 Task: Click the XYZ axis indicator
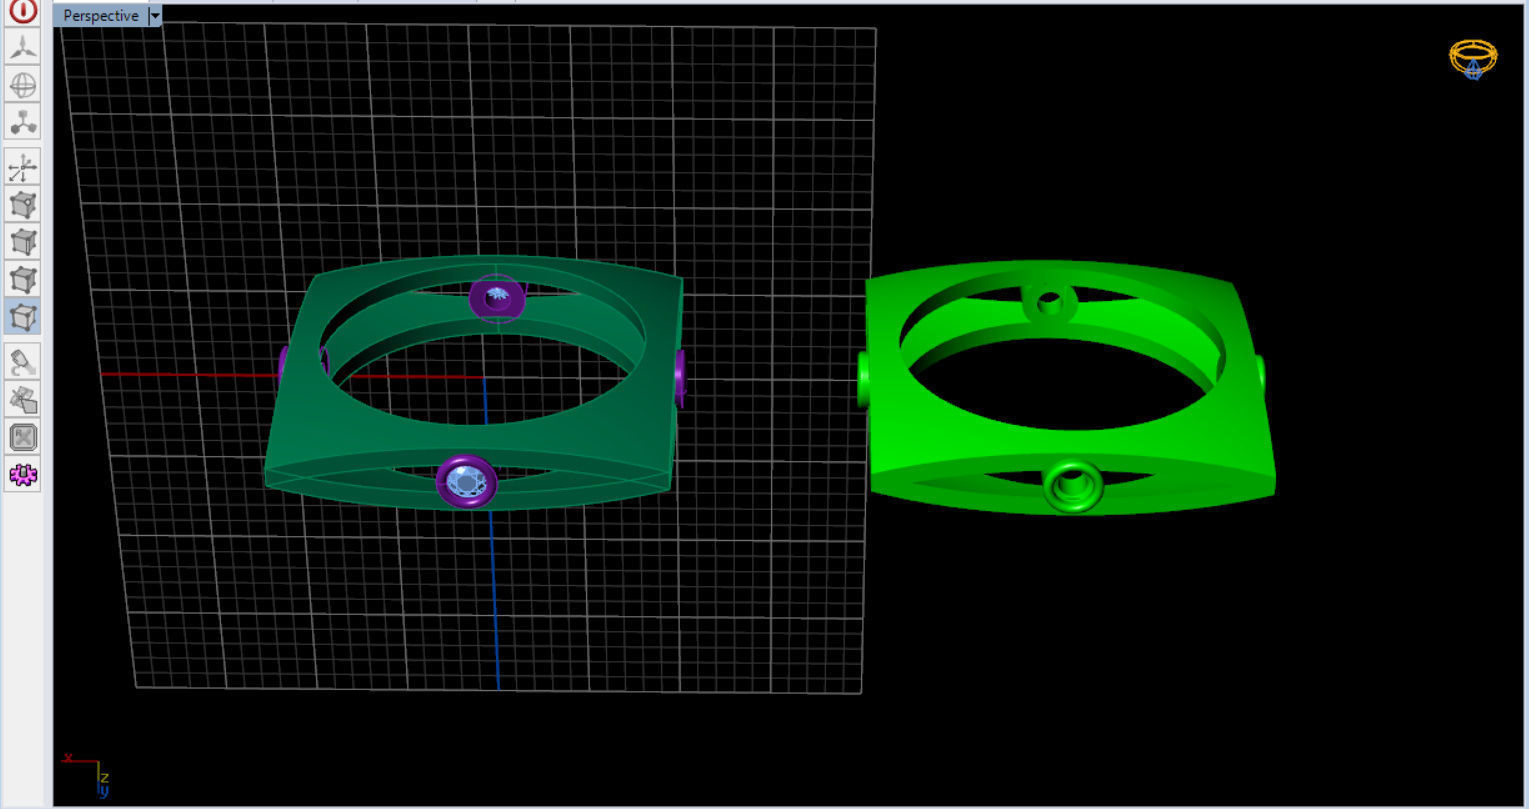[x=87, y=773]
